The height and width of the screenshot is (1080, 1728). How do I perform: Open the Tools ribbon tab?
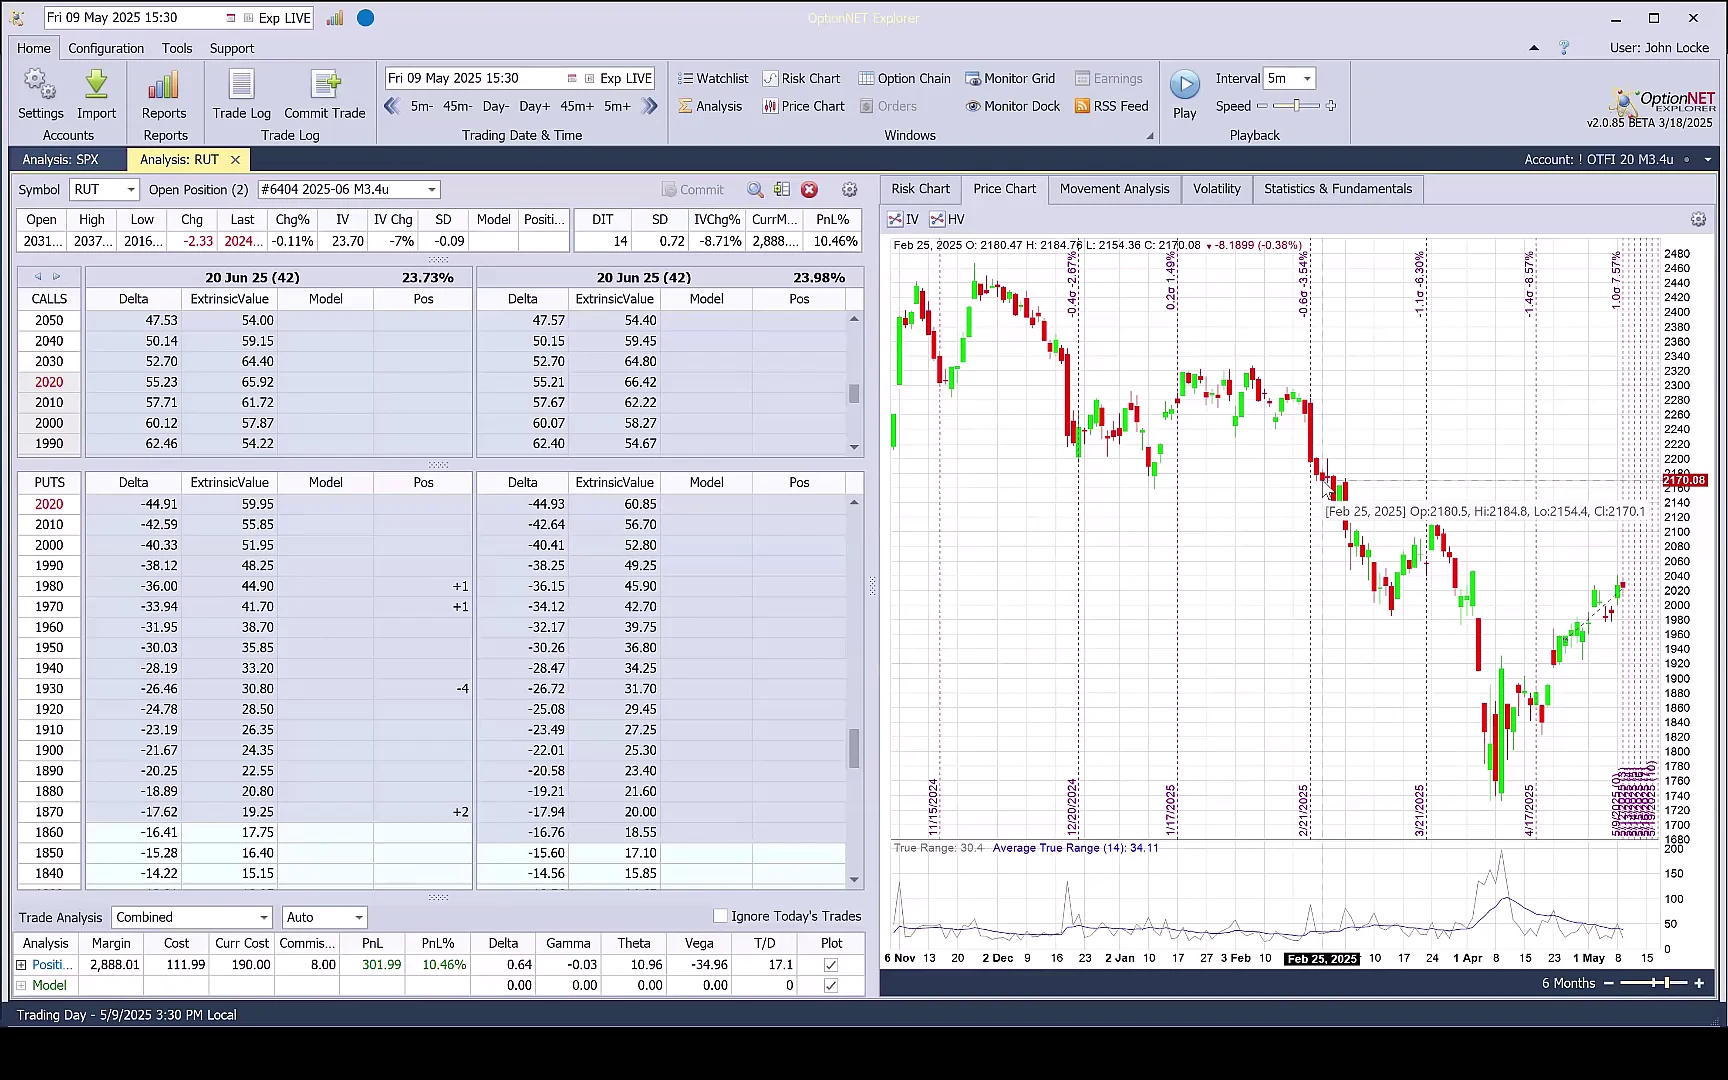[x=177, y=48]
